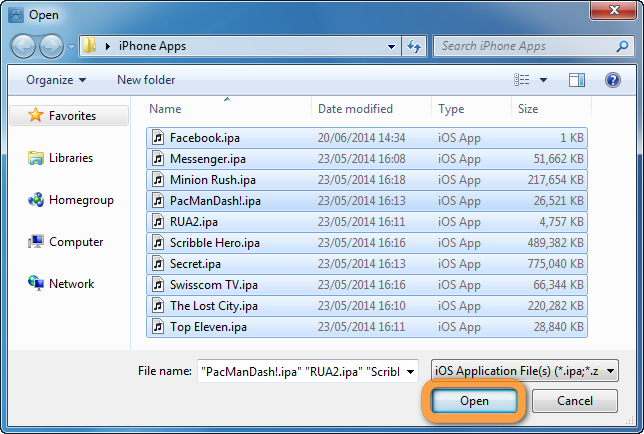Screen dimensions: 644x434
Task: Select The Lost City.ipa file name
Action: click(214, 305)
